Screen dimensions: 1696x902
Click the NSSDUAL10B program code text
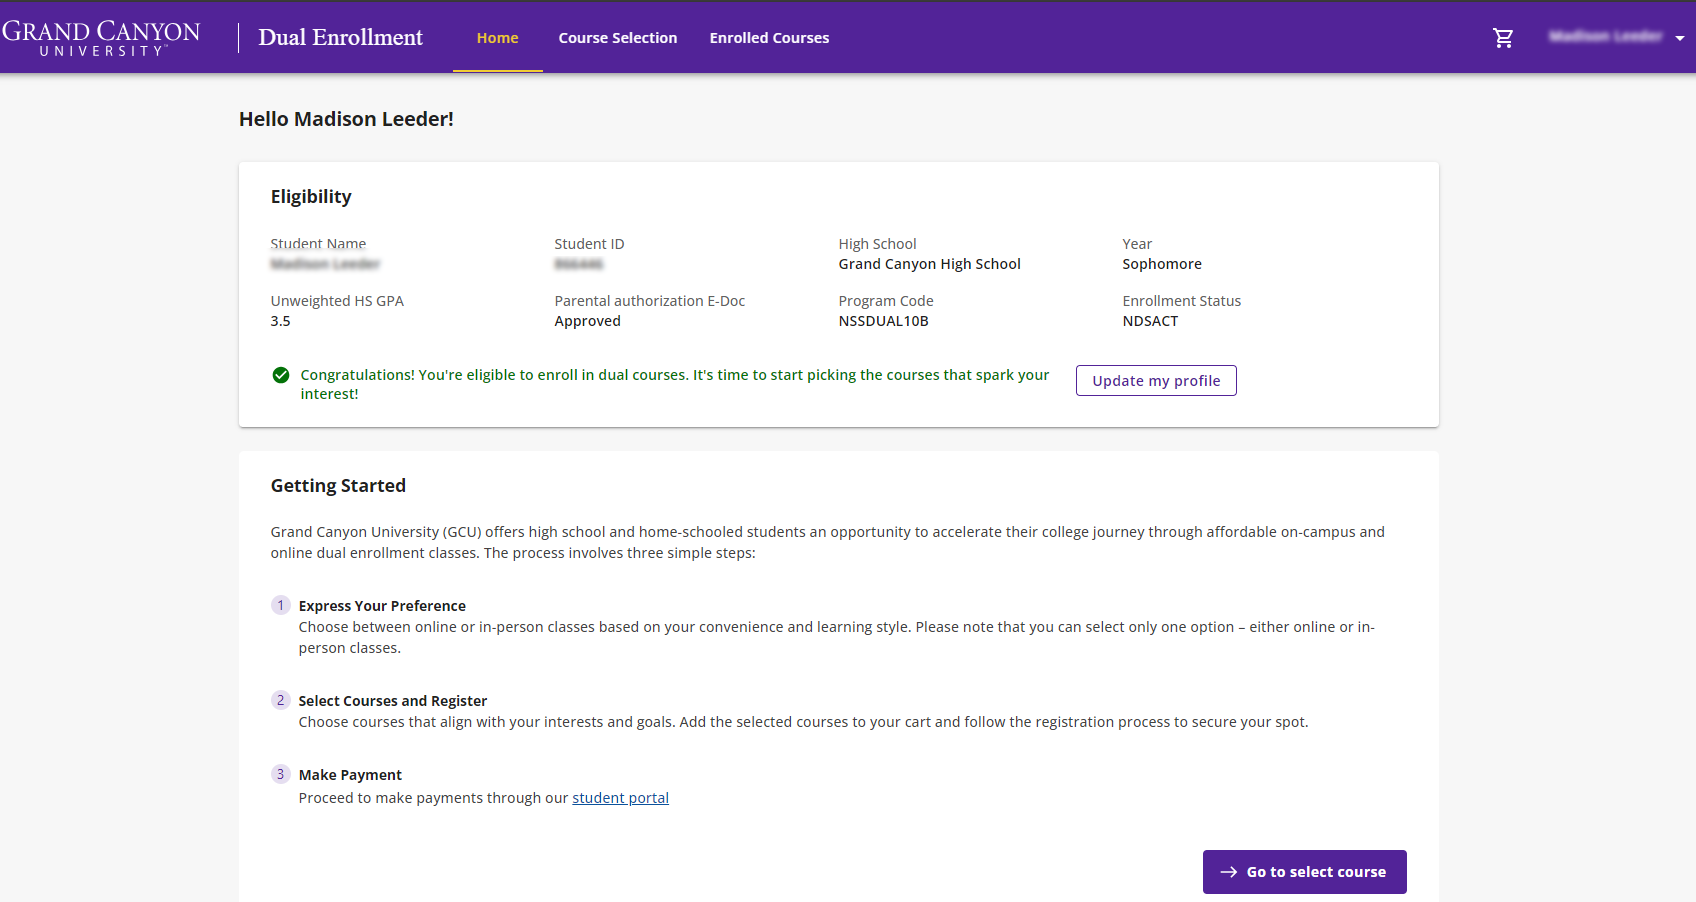pos(883,321)
